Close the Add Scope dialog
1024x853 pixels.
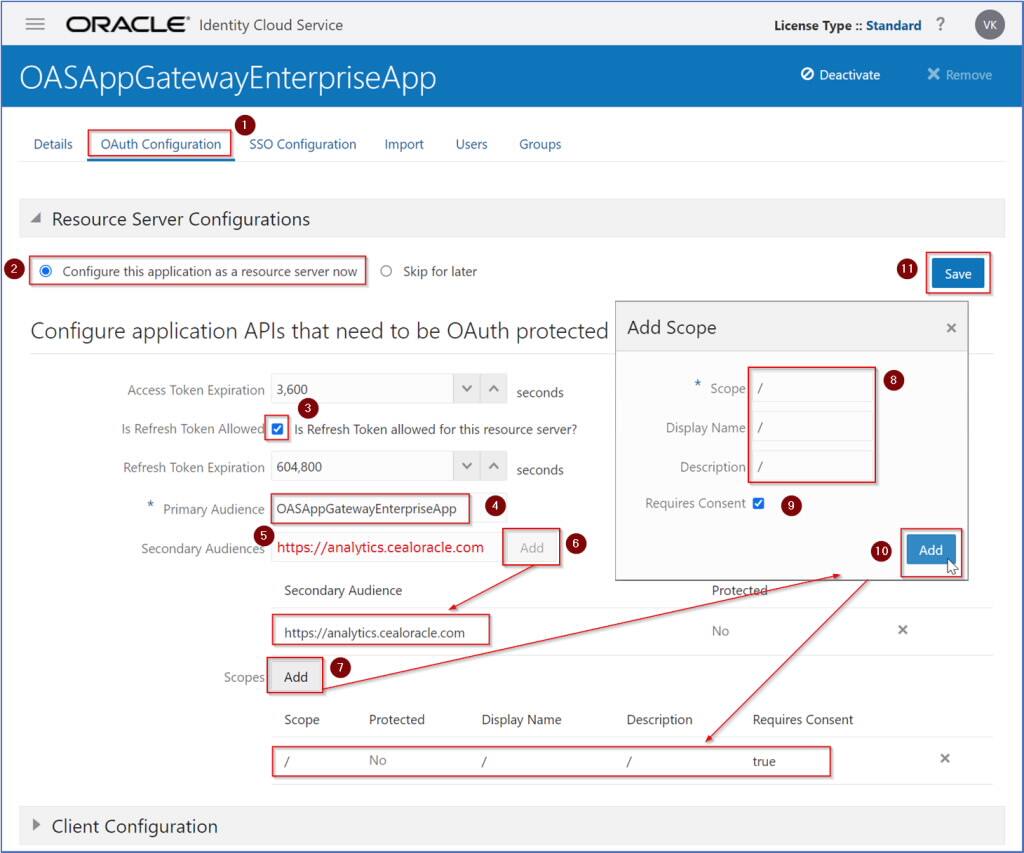pyautogui.click(x=951, y=327)
